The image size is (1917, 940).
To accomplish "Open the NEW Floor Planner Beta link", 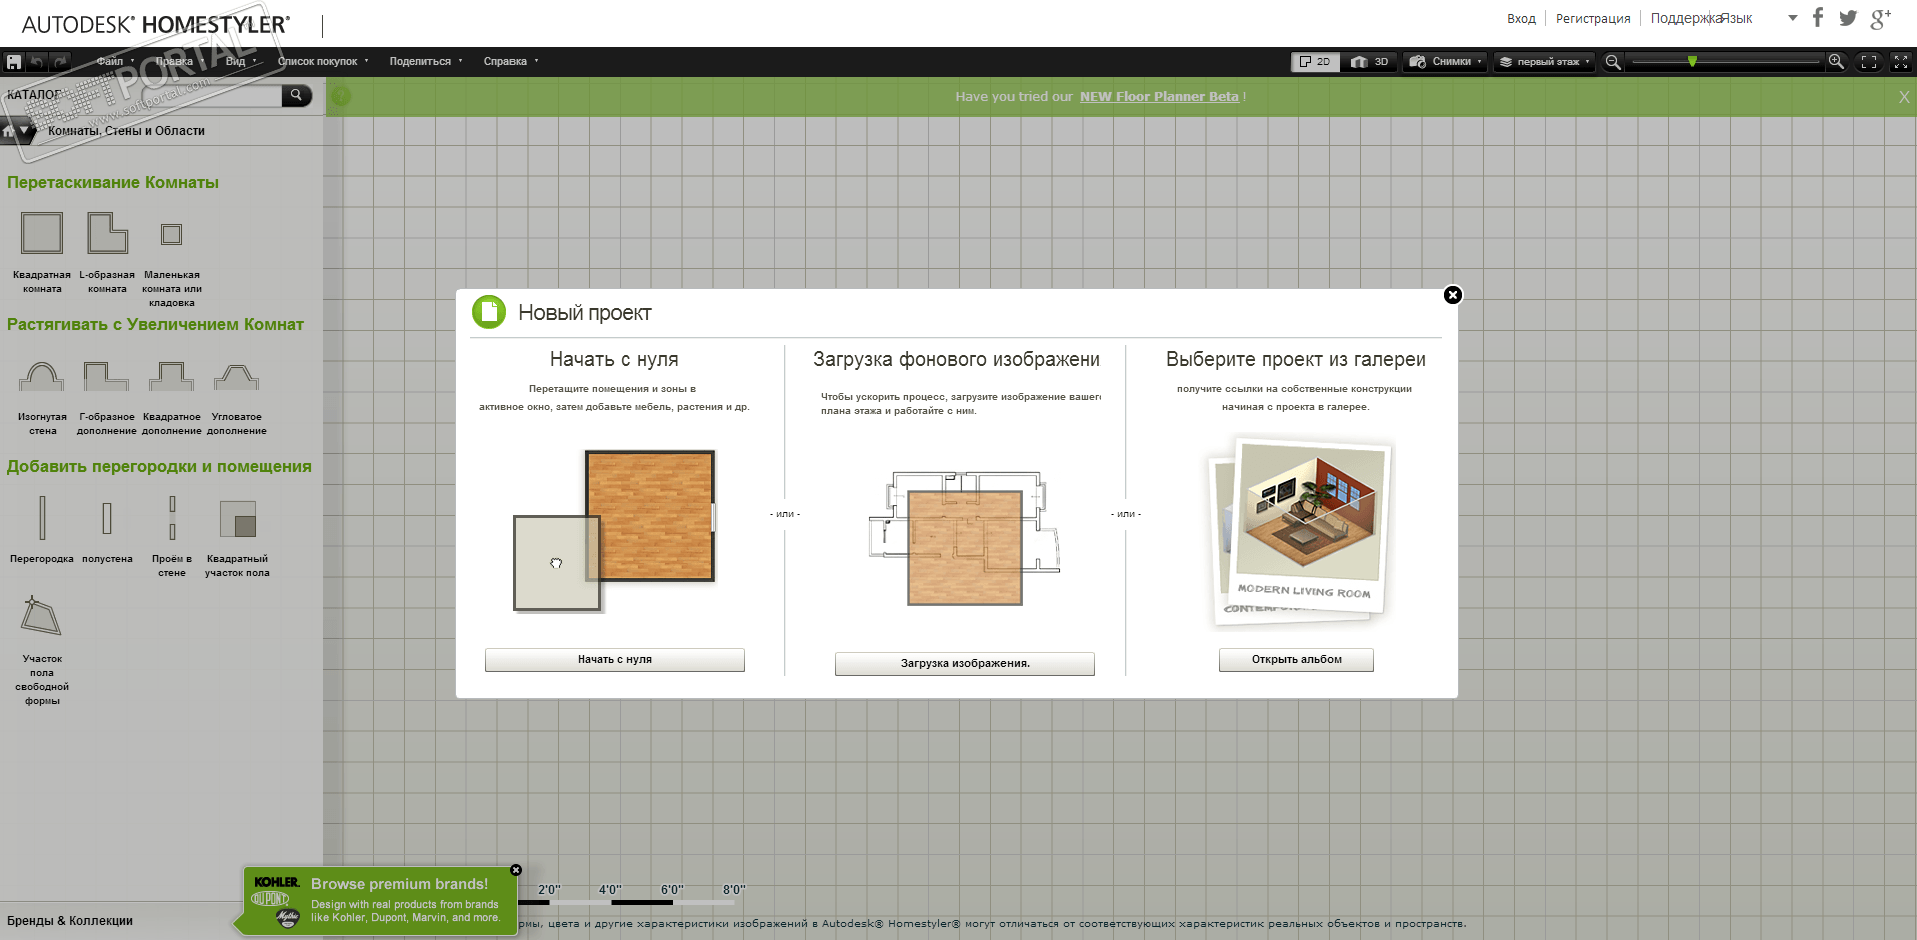I will coord(1159,97).
